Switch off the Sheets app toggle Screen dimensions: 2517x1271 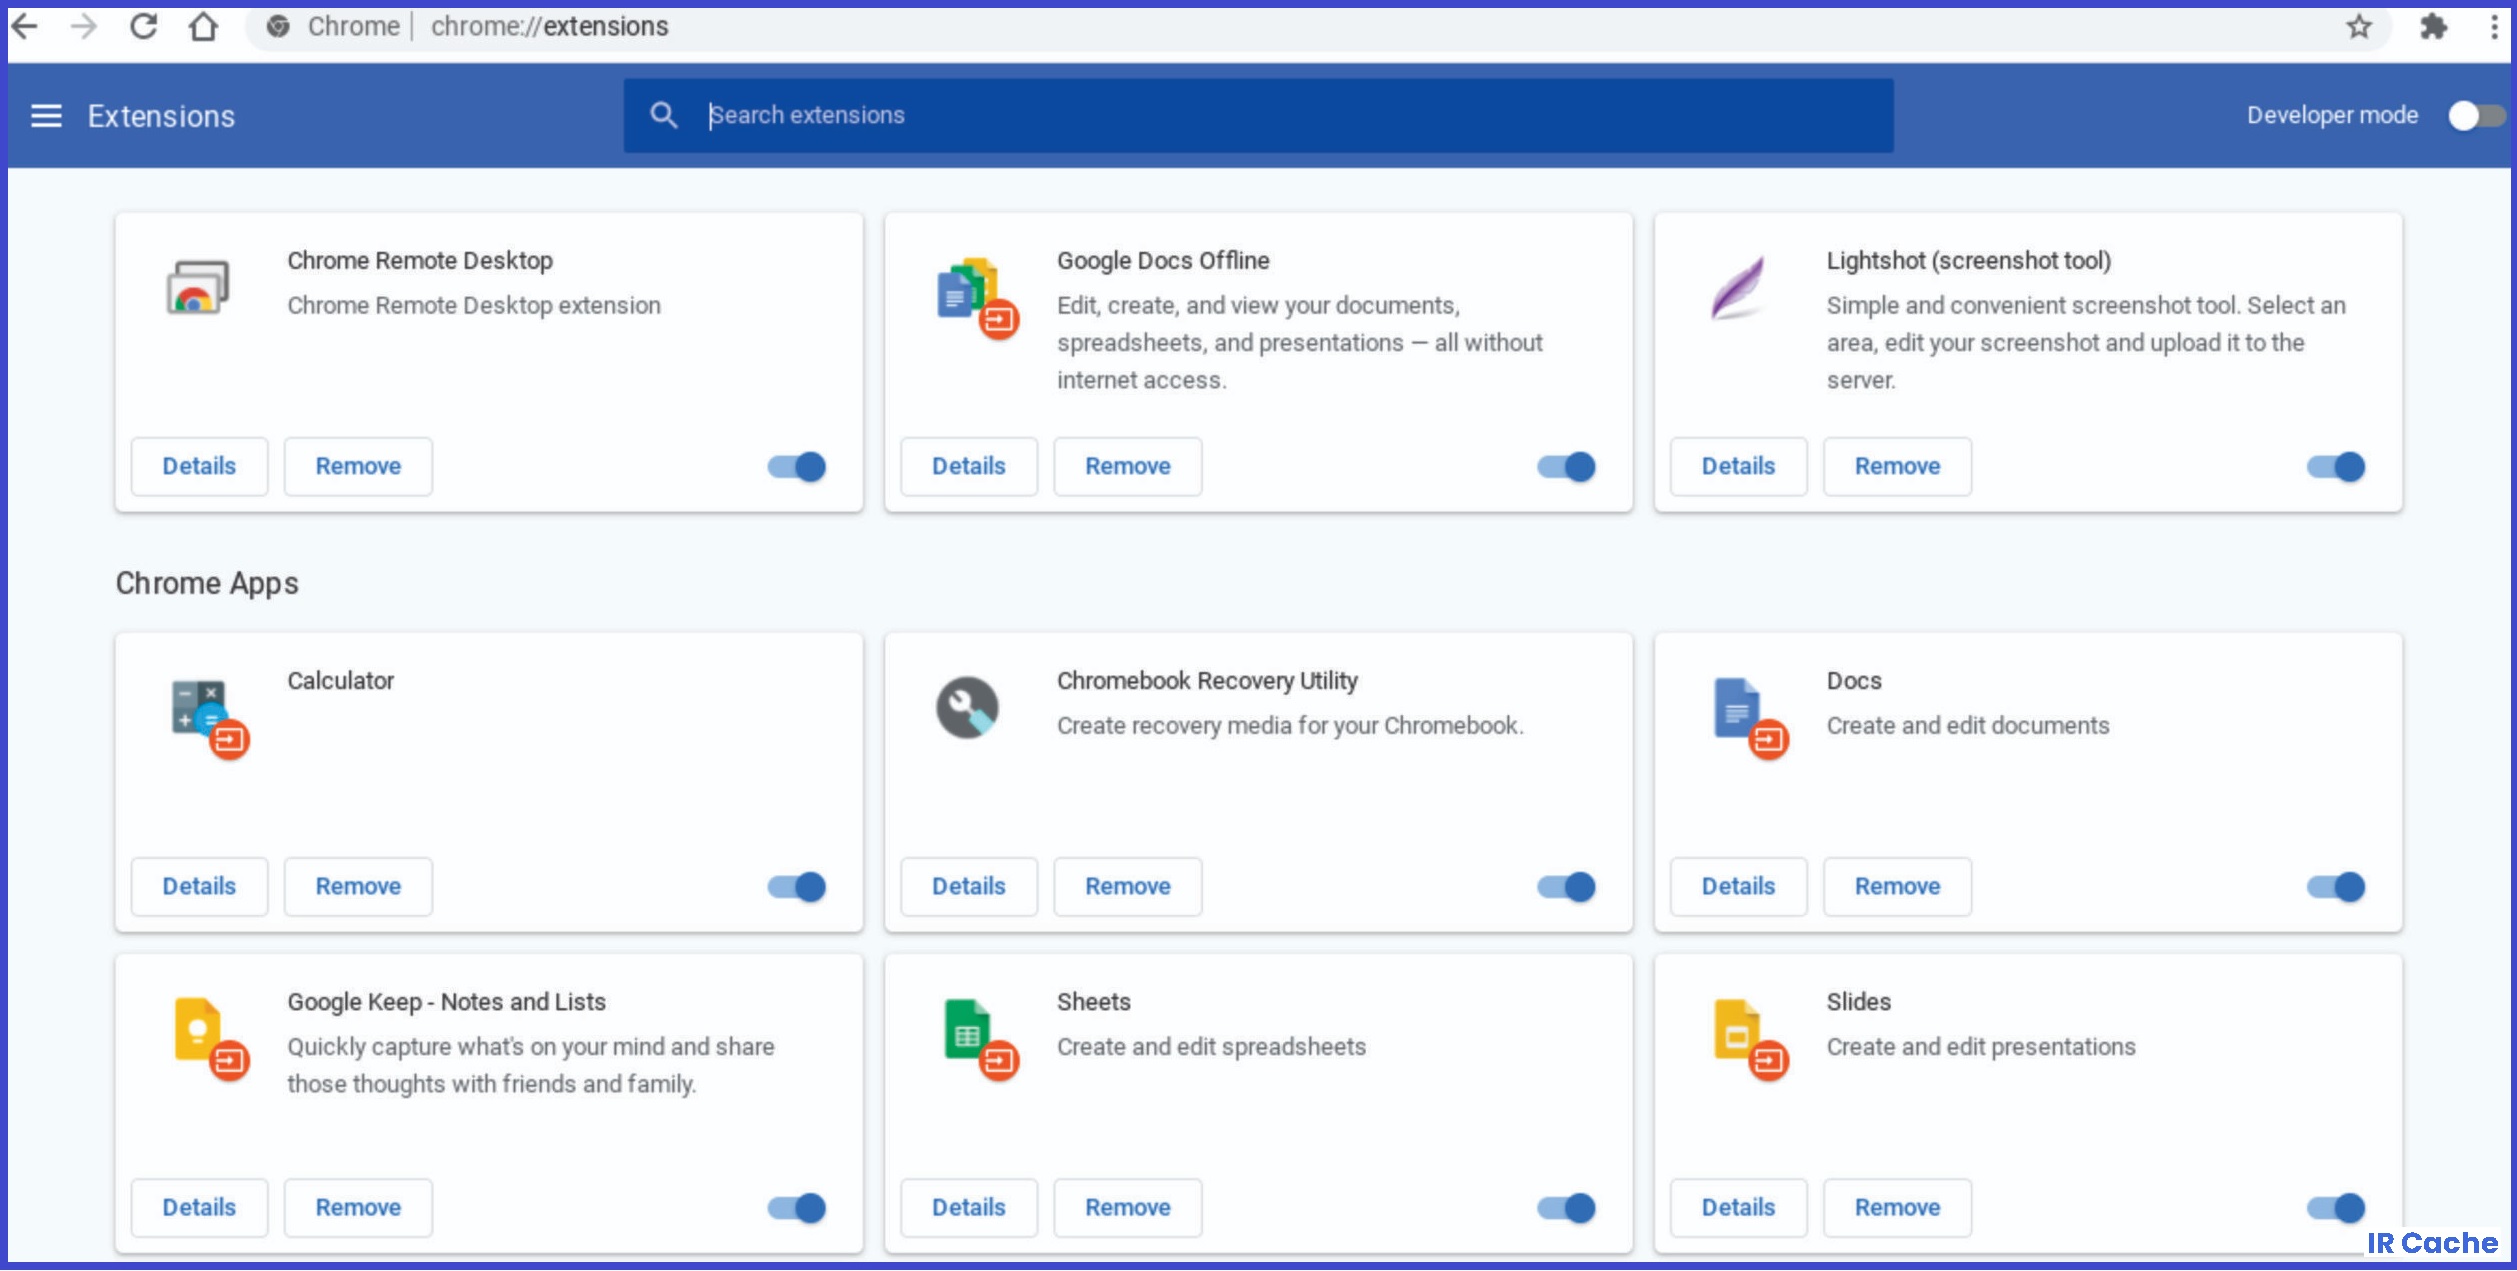click(x=1567, y=1208)
